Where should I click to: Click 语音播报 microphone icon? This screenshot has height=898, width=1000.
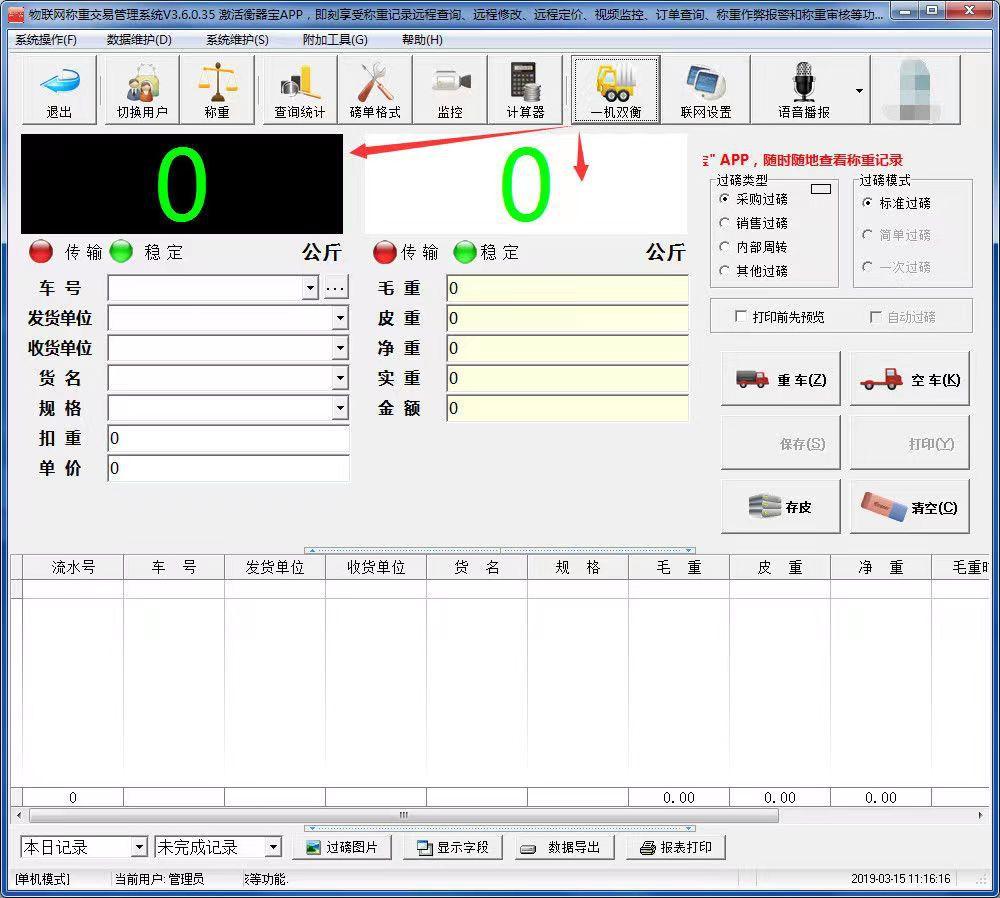[x=804, y=89]
